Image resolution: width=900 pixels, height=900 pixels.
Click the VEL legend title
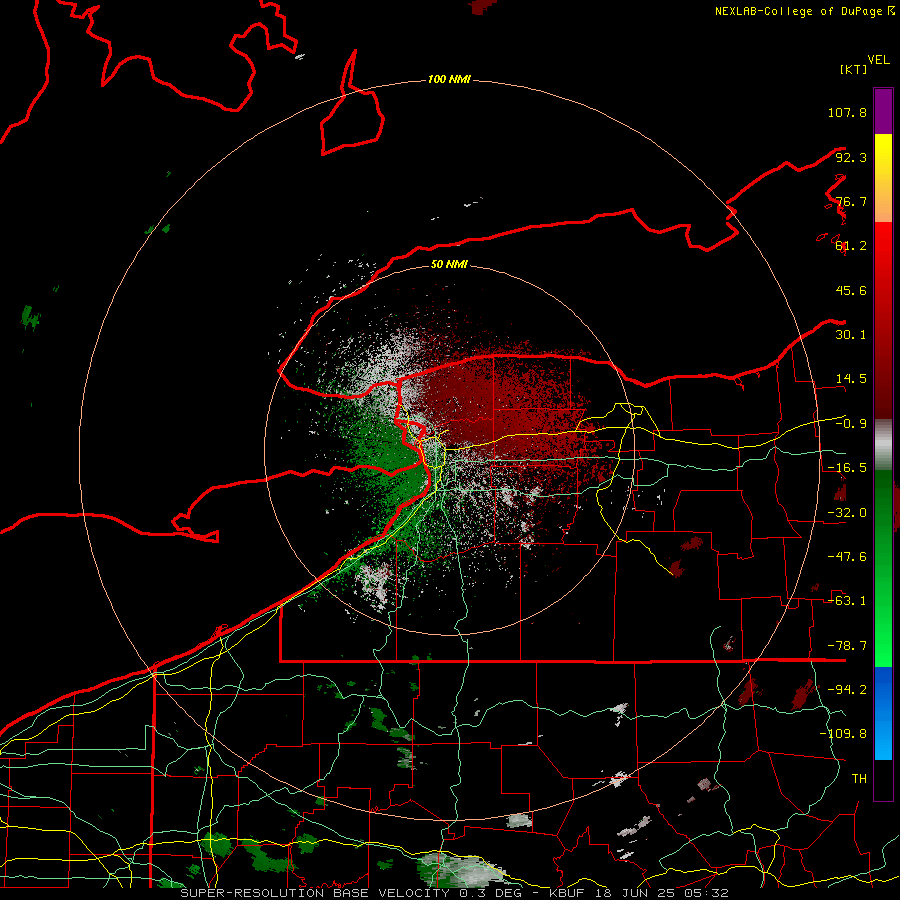pos(878,60)
